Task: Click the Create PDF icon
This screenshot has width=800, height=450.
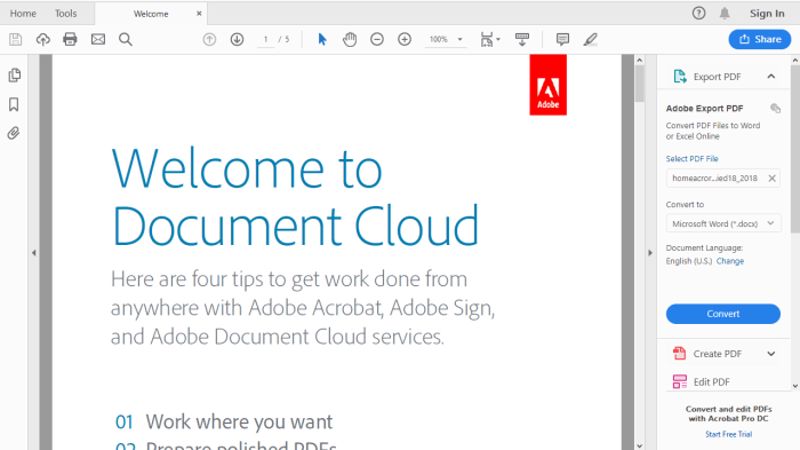Action: click(x=680, y=354)
